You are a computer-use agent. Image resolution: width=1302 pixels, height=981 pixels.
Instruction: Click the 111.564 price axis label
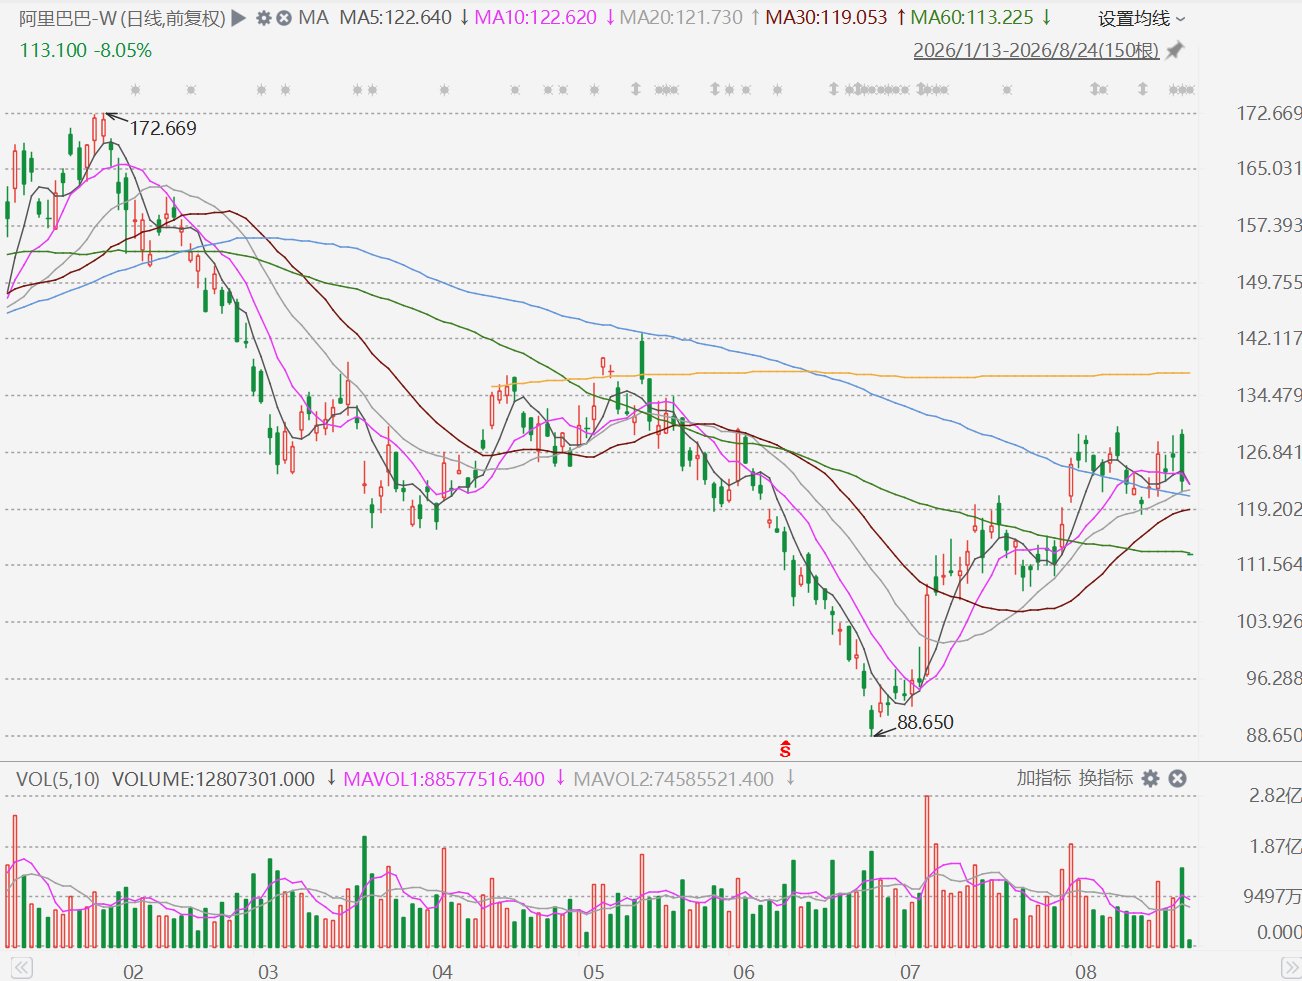pyautogui.click(x=1269, y=564)
